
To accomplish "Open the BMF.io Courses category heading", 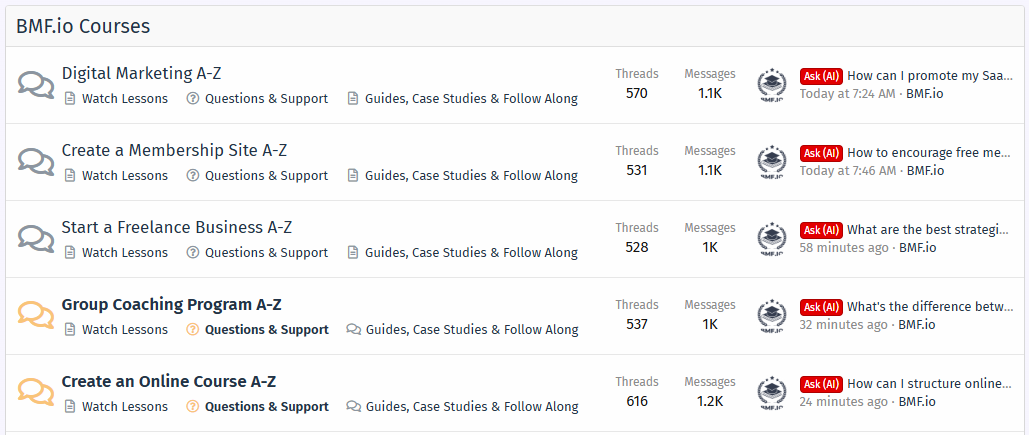I will (x=83, y=26).
